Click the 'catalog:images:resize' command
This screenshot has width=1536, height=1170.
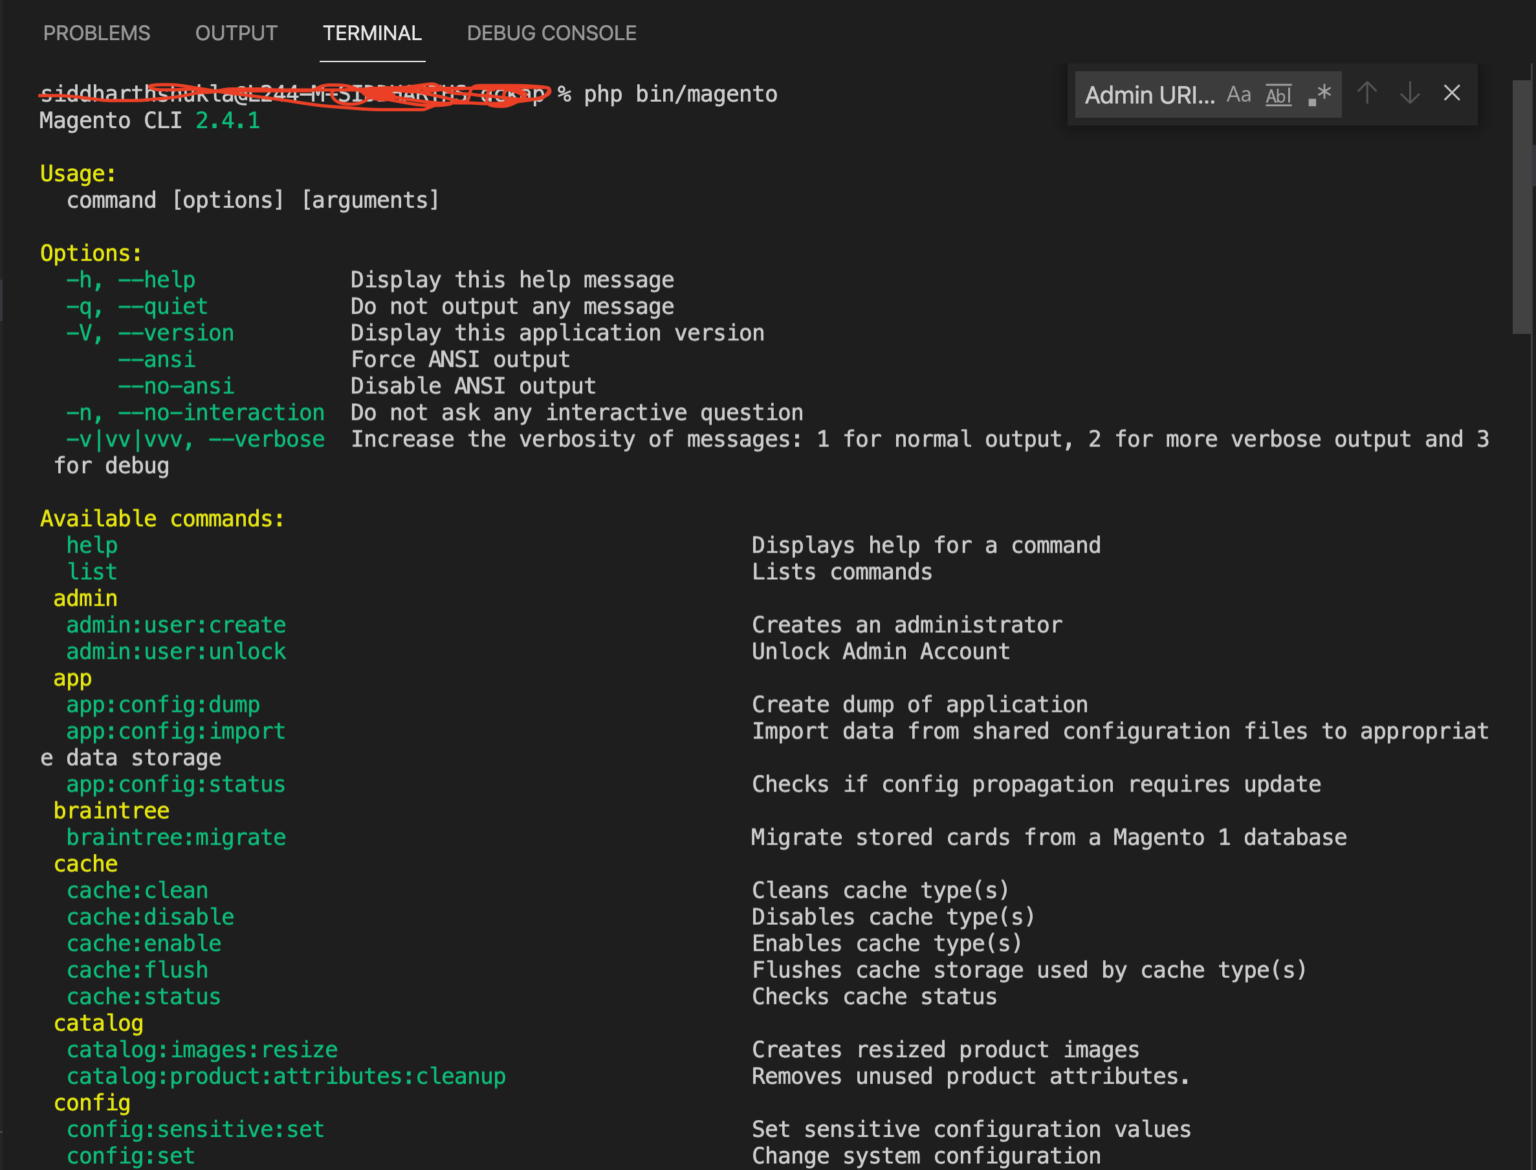pyautogui.click(x=202, y=1050)
